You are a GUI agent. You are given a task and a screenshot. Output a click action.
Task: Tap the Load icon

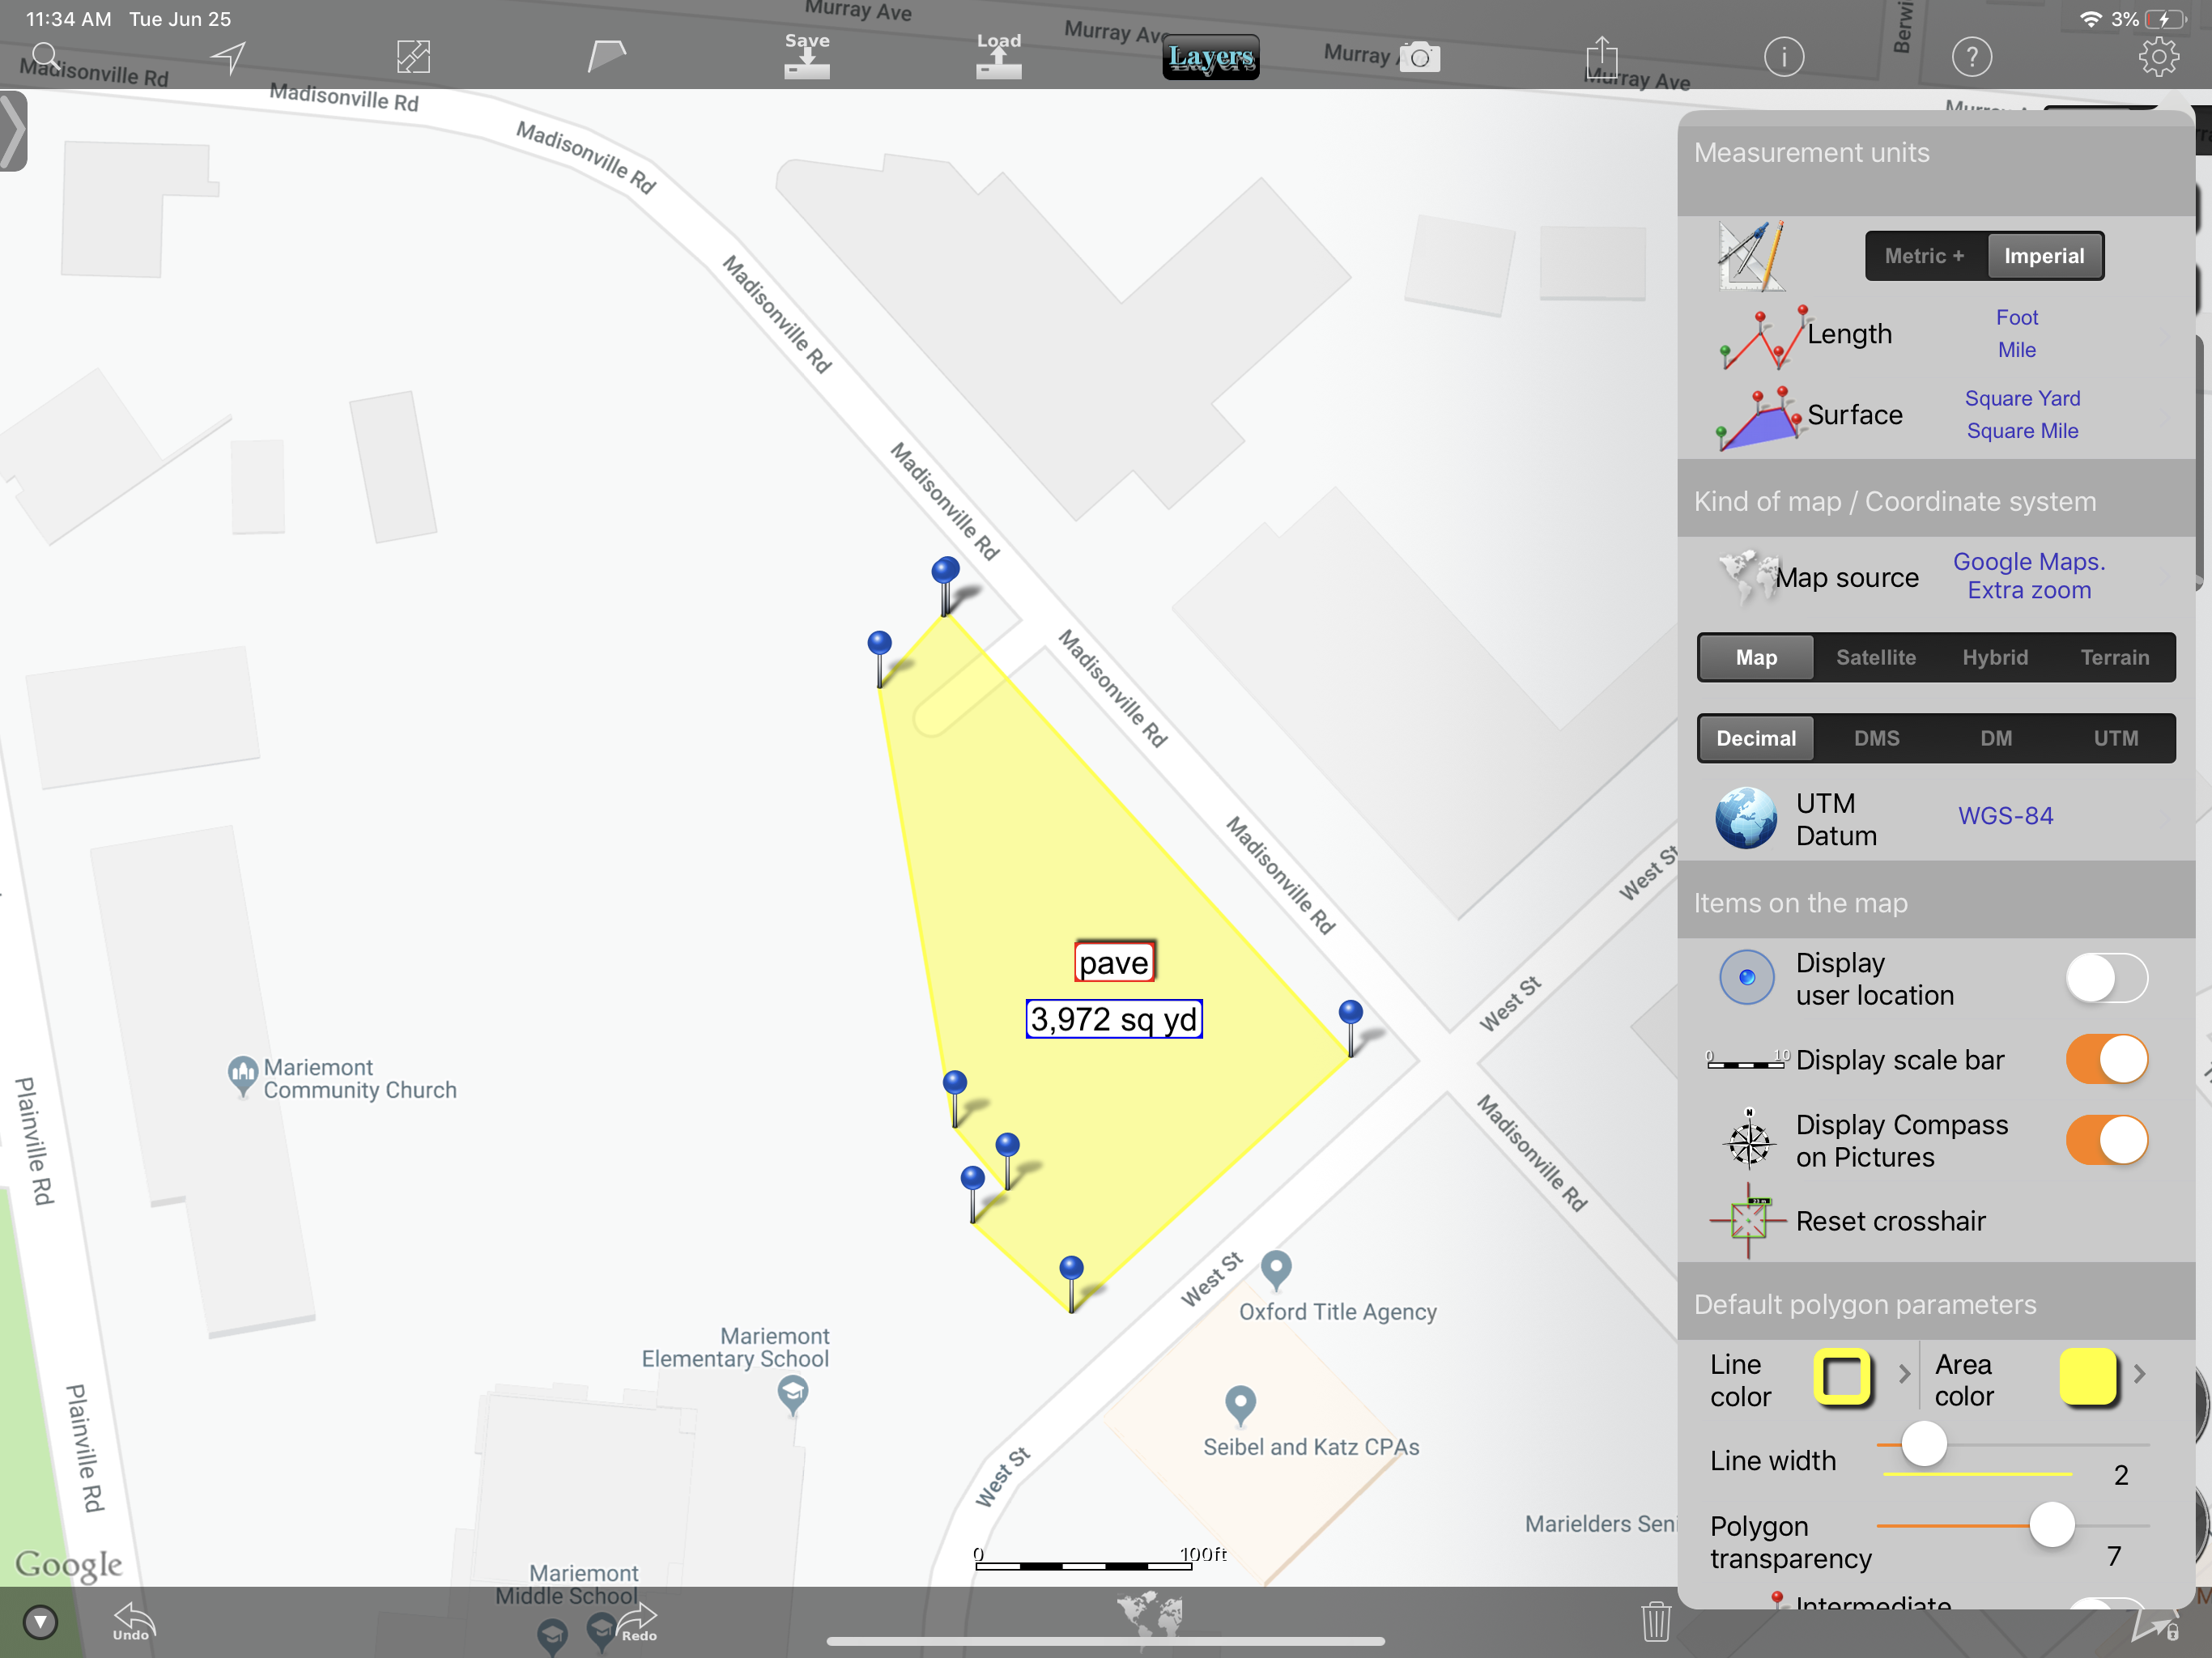[x=999, y=56]
